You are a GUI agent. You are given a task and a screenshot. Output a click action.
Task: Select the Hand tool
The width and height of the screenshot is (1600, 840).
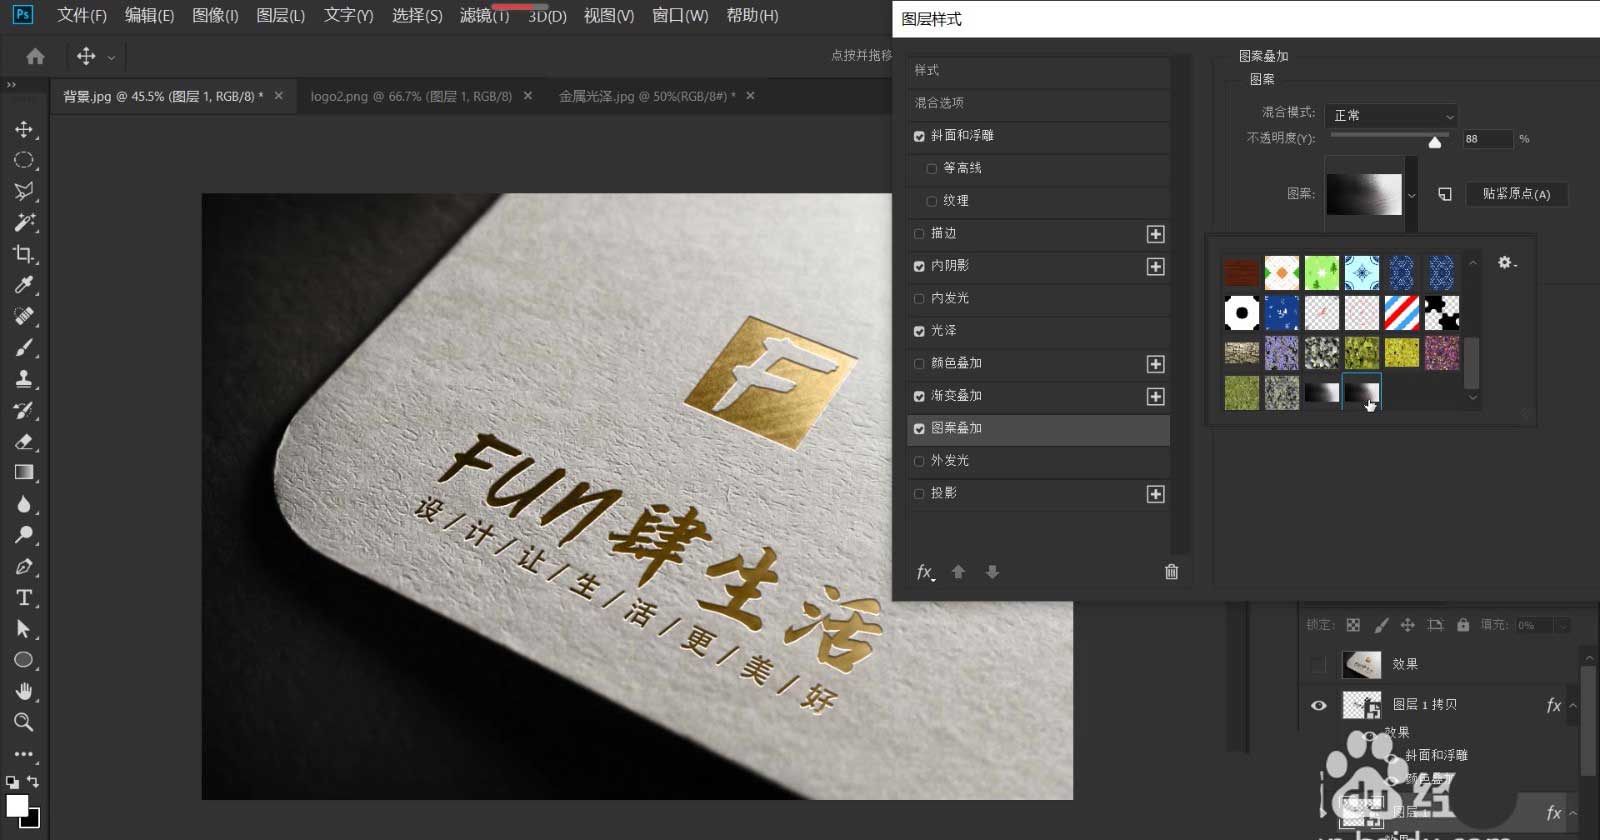tap(24, 691)
